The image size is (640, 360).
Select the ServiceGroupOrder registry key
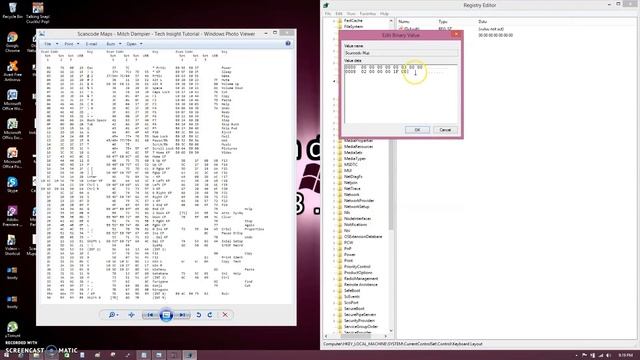(361, 327)
